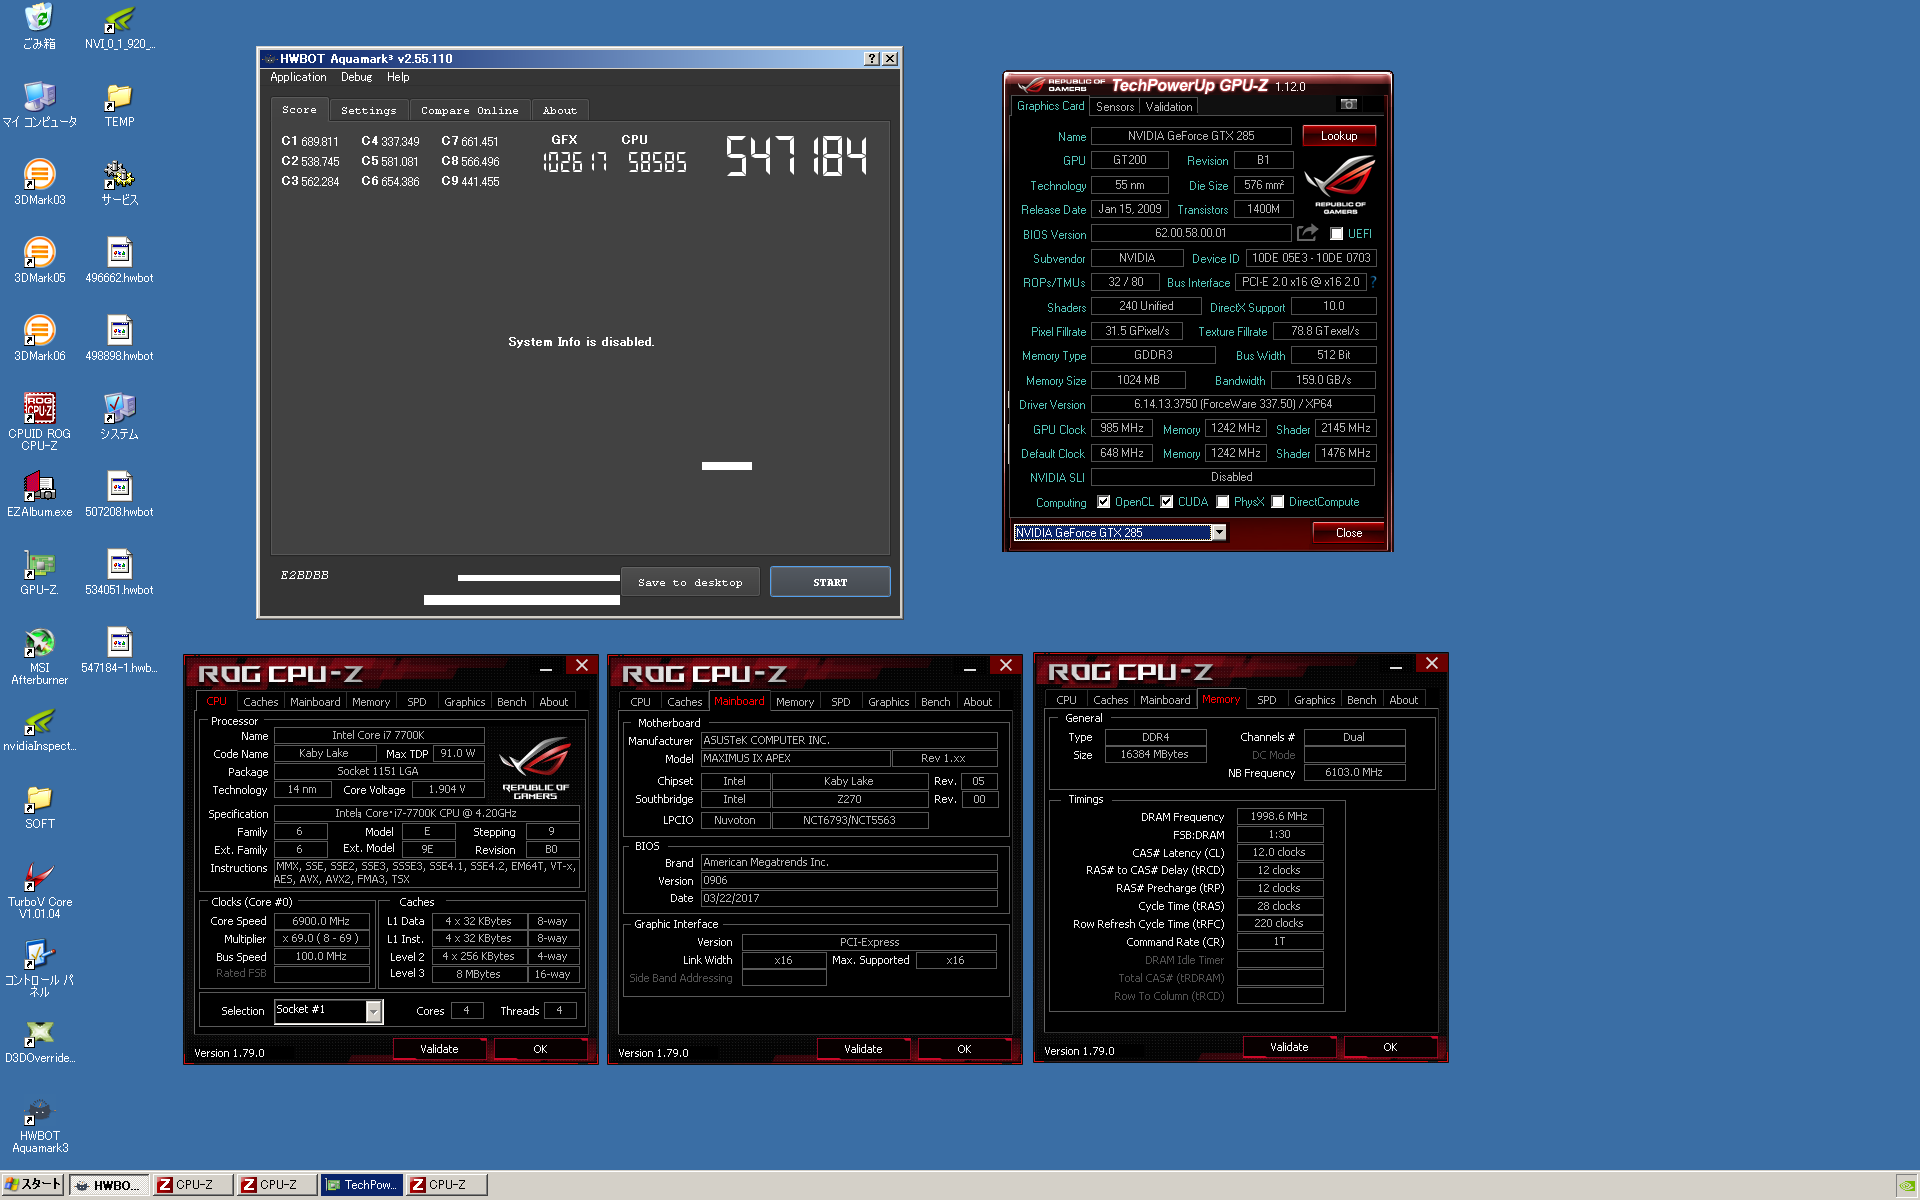Click the Start button on taskbar

tap(33, 1184)
